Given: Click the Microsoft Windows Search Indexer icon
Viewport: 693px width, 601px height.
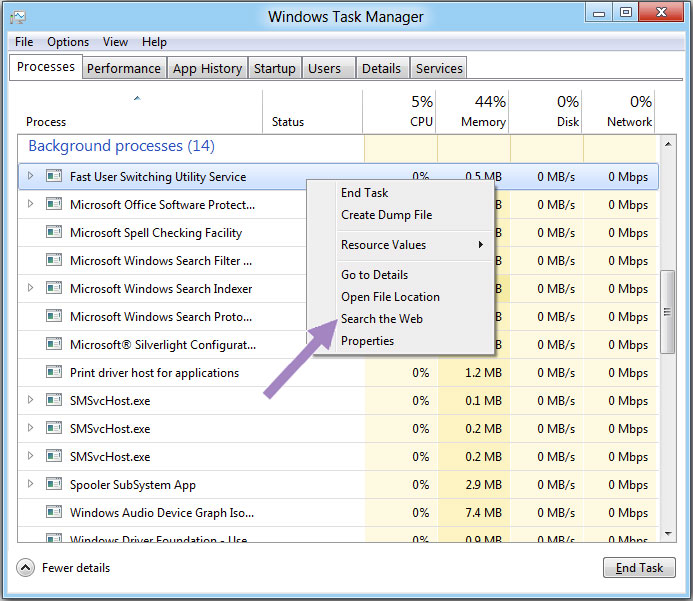Looking at the screenshot, I should (53, 289).
